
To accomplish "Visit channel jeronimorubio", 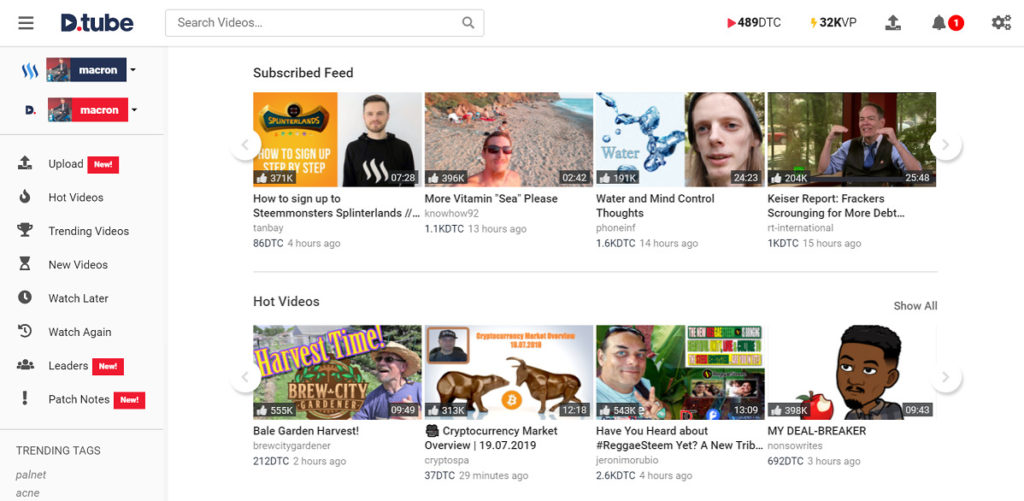I will pyautogui.click(x=628, y=461).
